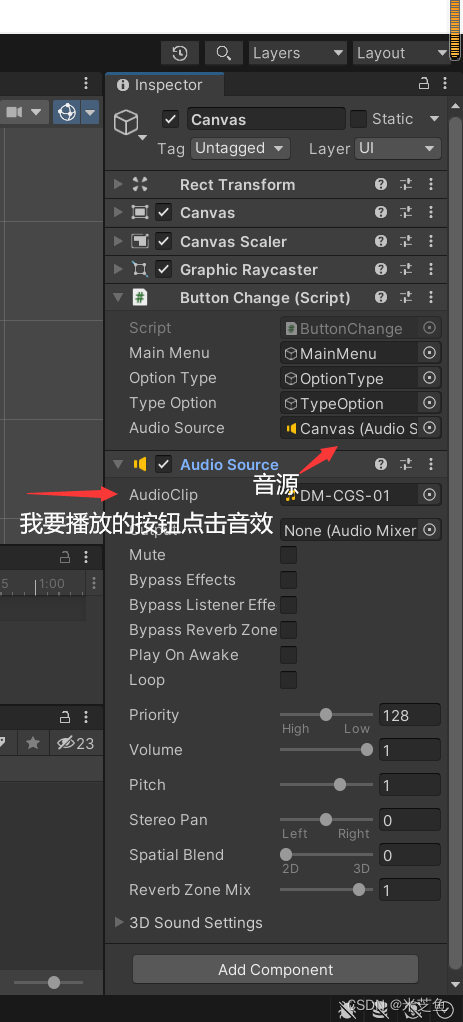Pick object for Audio Source field
463x1022 pixels.
click(429, 428)
